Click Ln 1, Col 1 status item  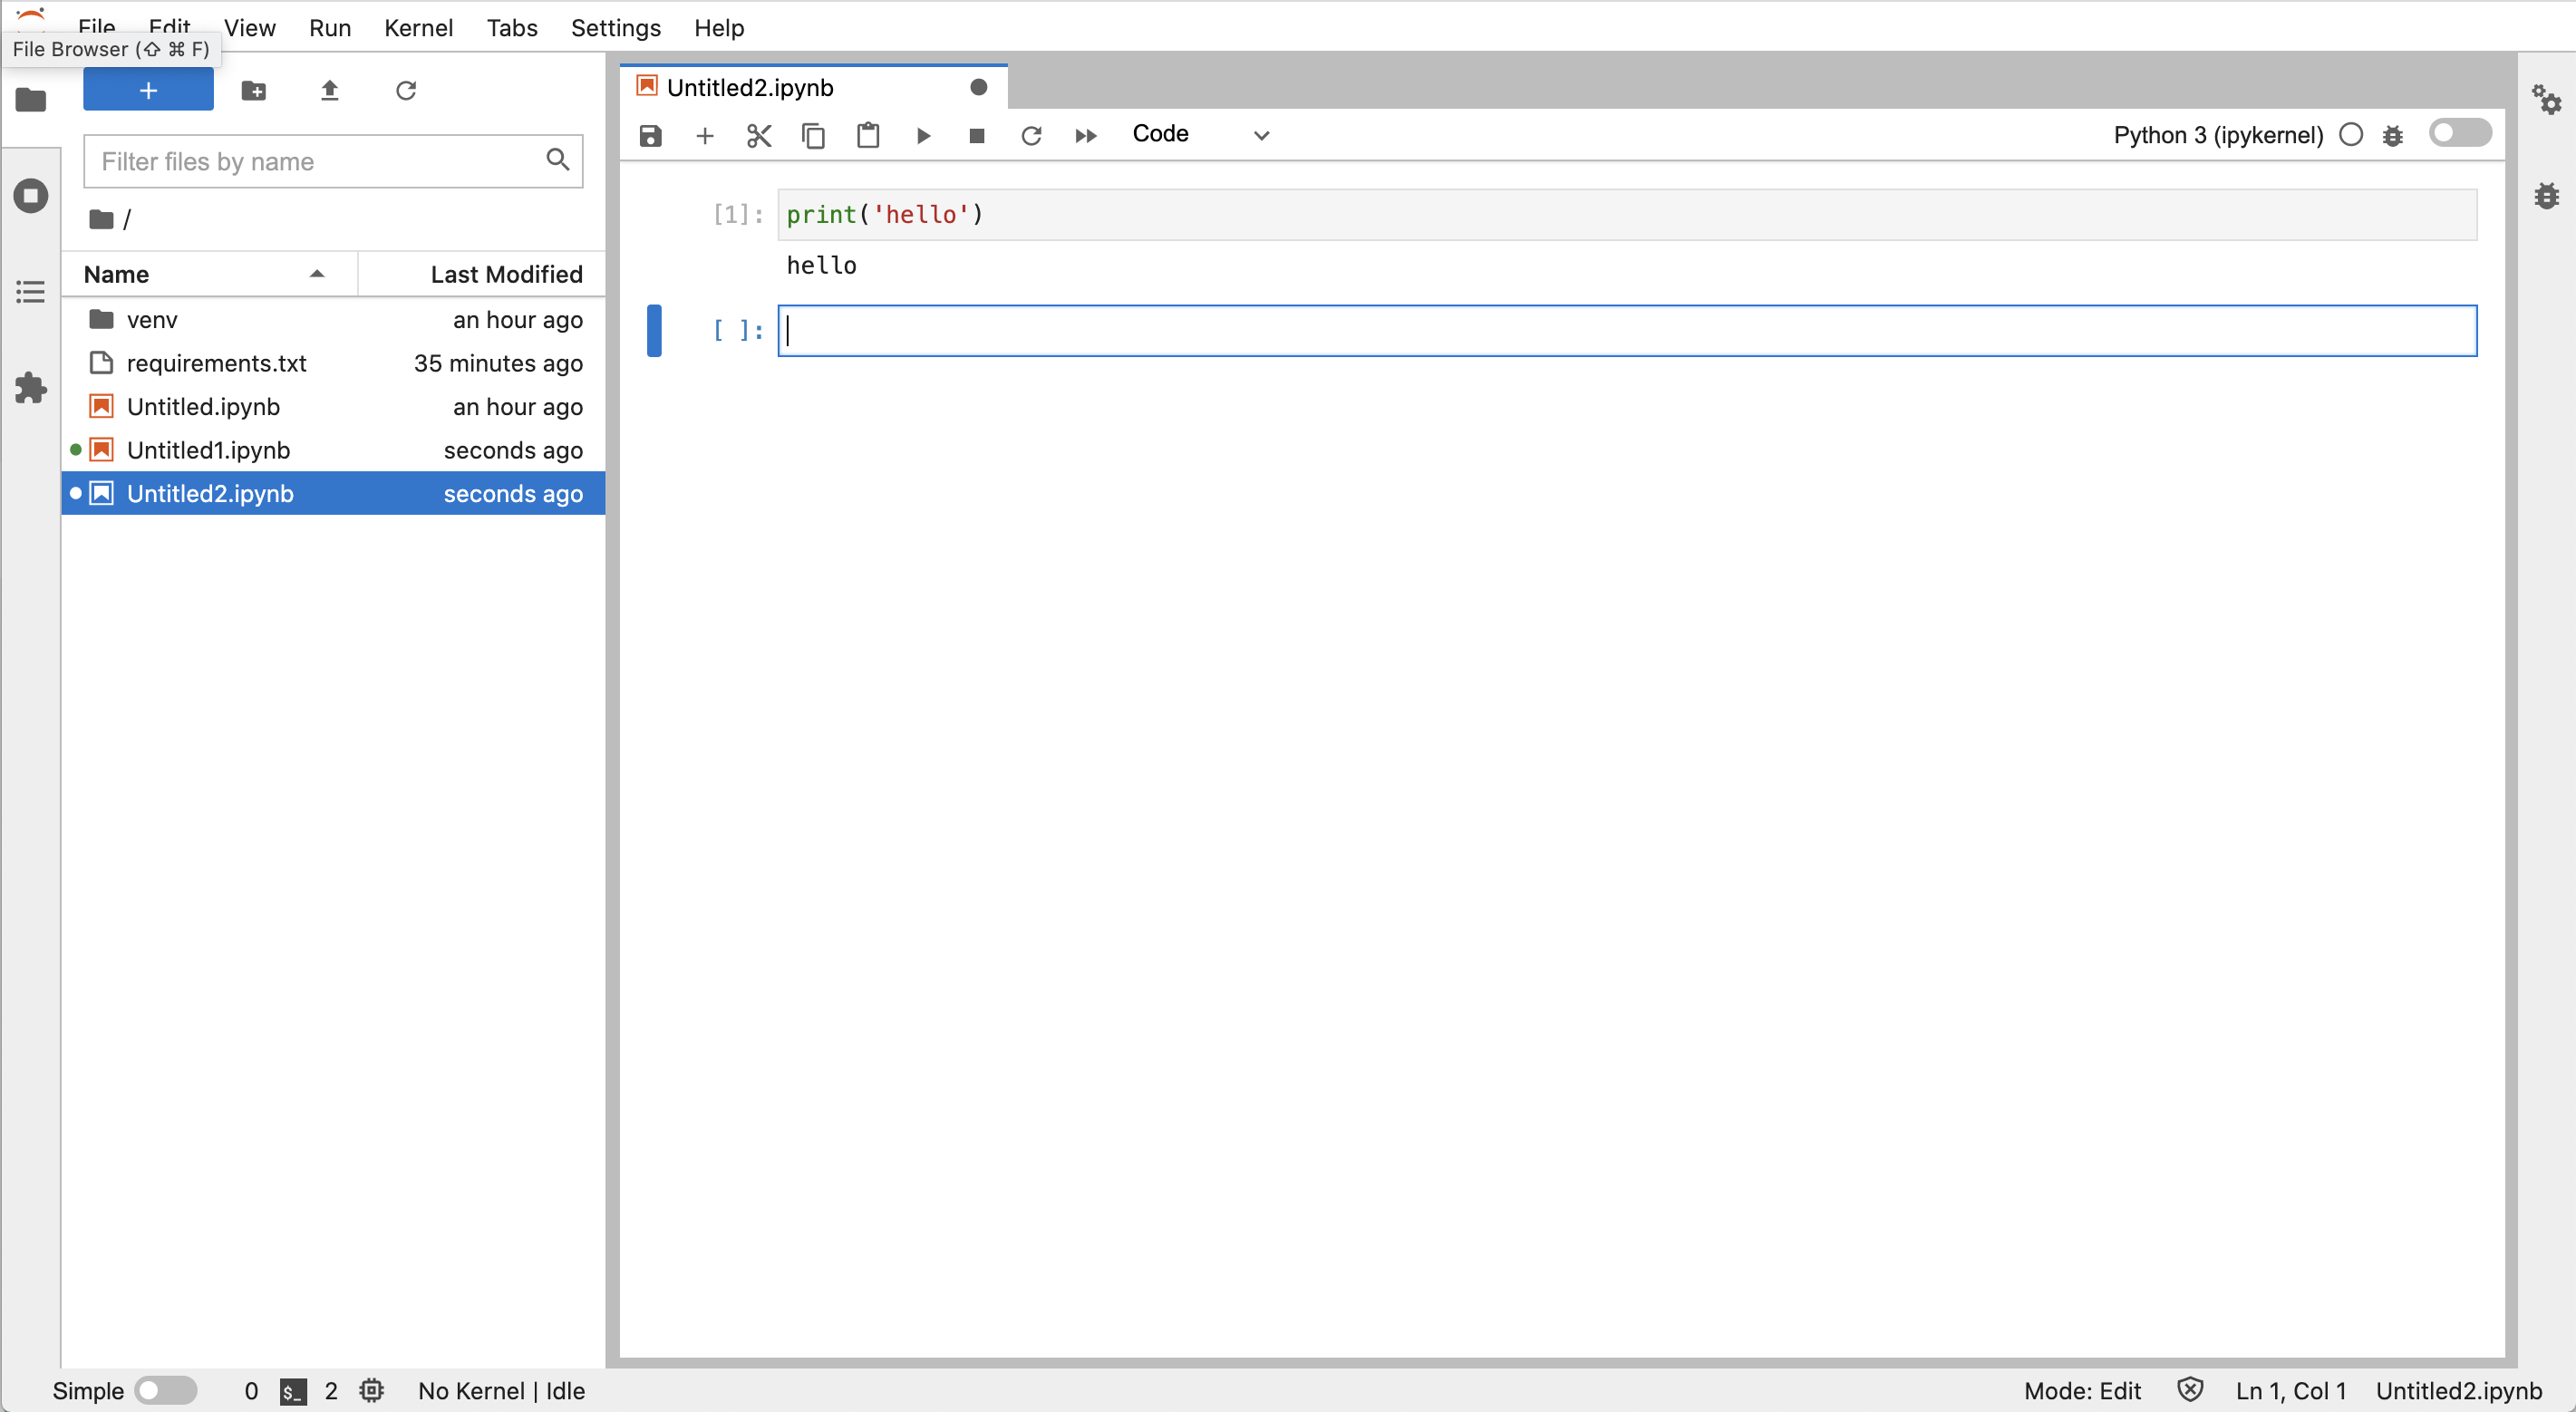click(2291, 1390)
